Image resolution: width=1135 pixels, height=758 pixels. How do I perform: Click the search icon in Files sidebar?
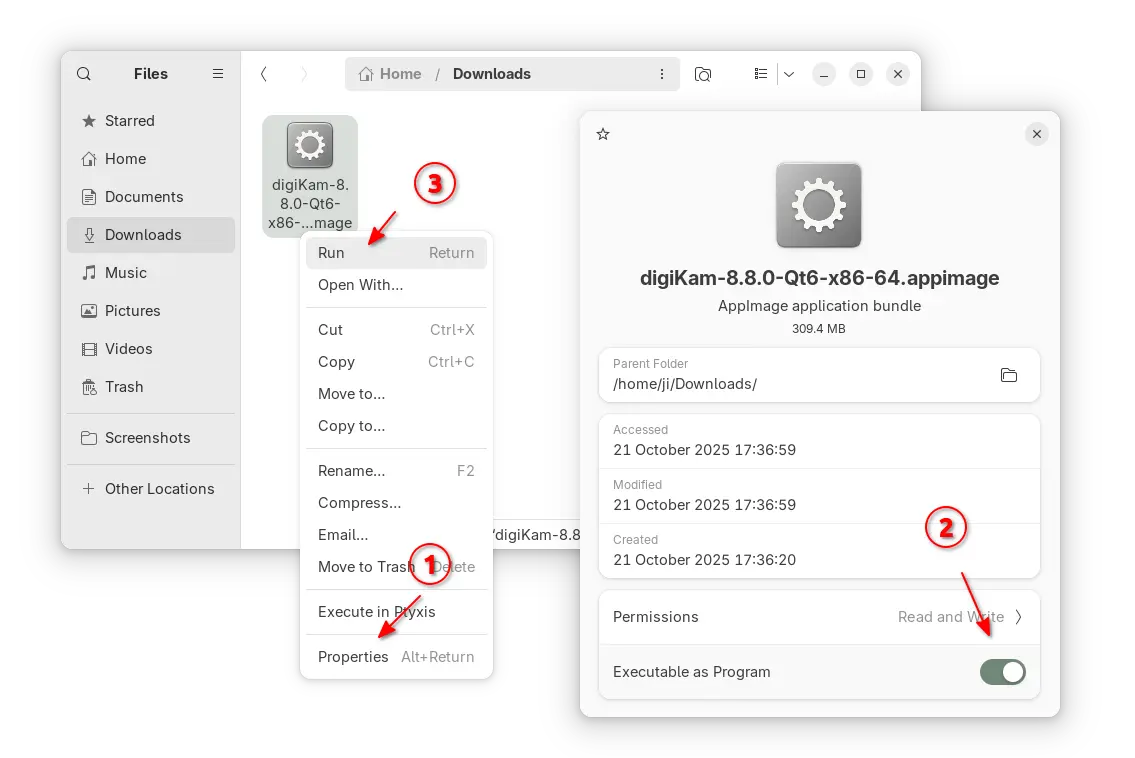[x=84, y=74]
